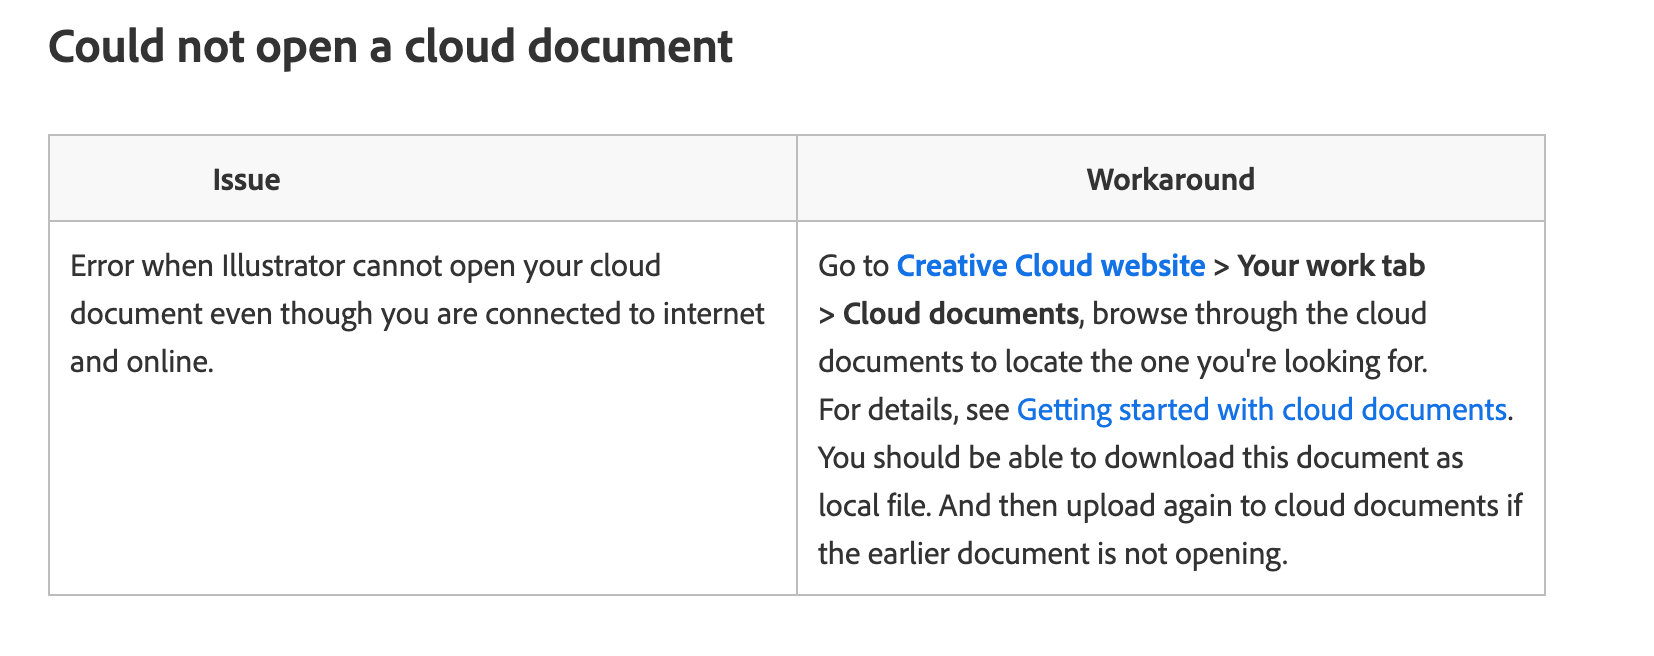The height and width of the screenshot is (656, 1654).
Task: Open Getting started with cloud documents link
Action: coord(1261,410)
